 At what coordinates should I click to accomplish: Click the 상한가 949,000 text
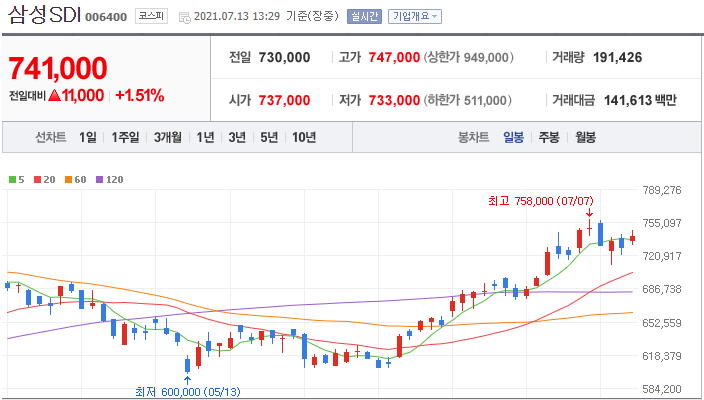pyautogui.click(x=468, y=57)
